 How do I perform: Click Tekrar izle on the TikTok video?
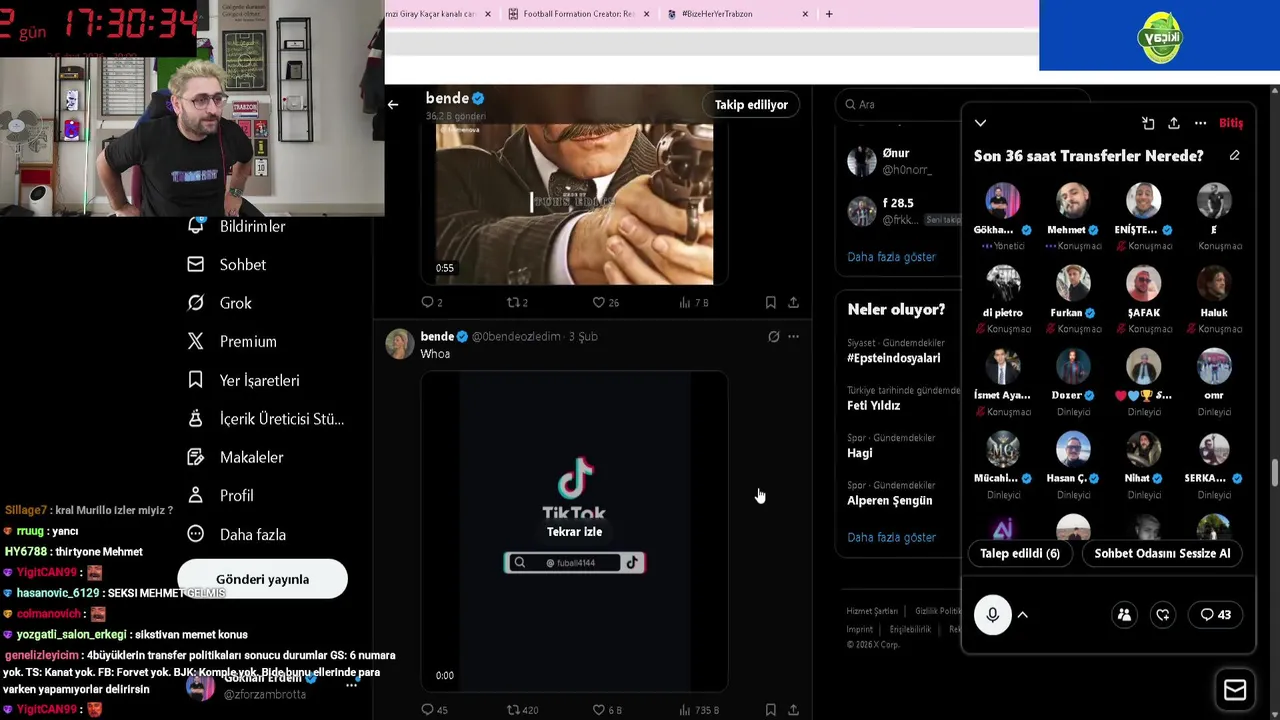574,532
